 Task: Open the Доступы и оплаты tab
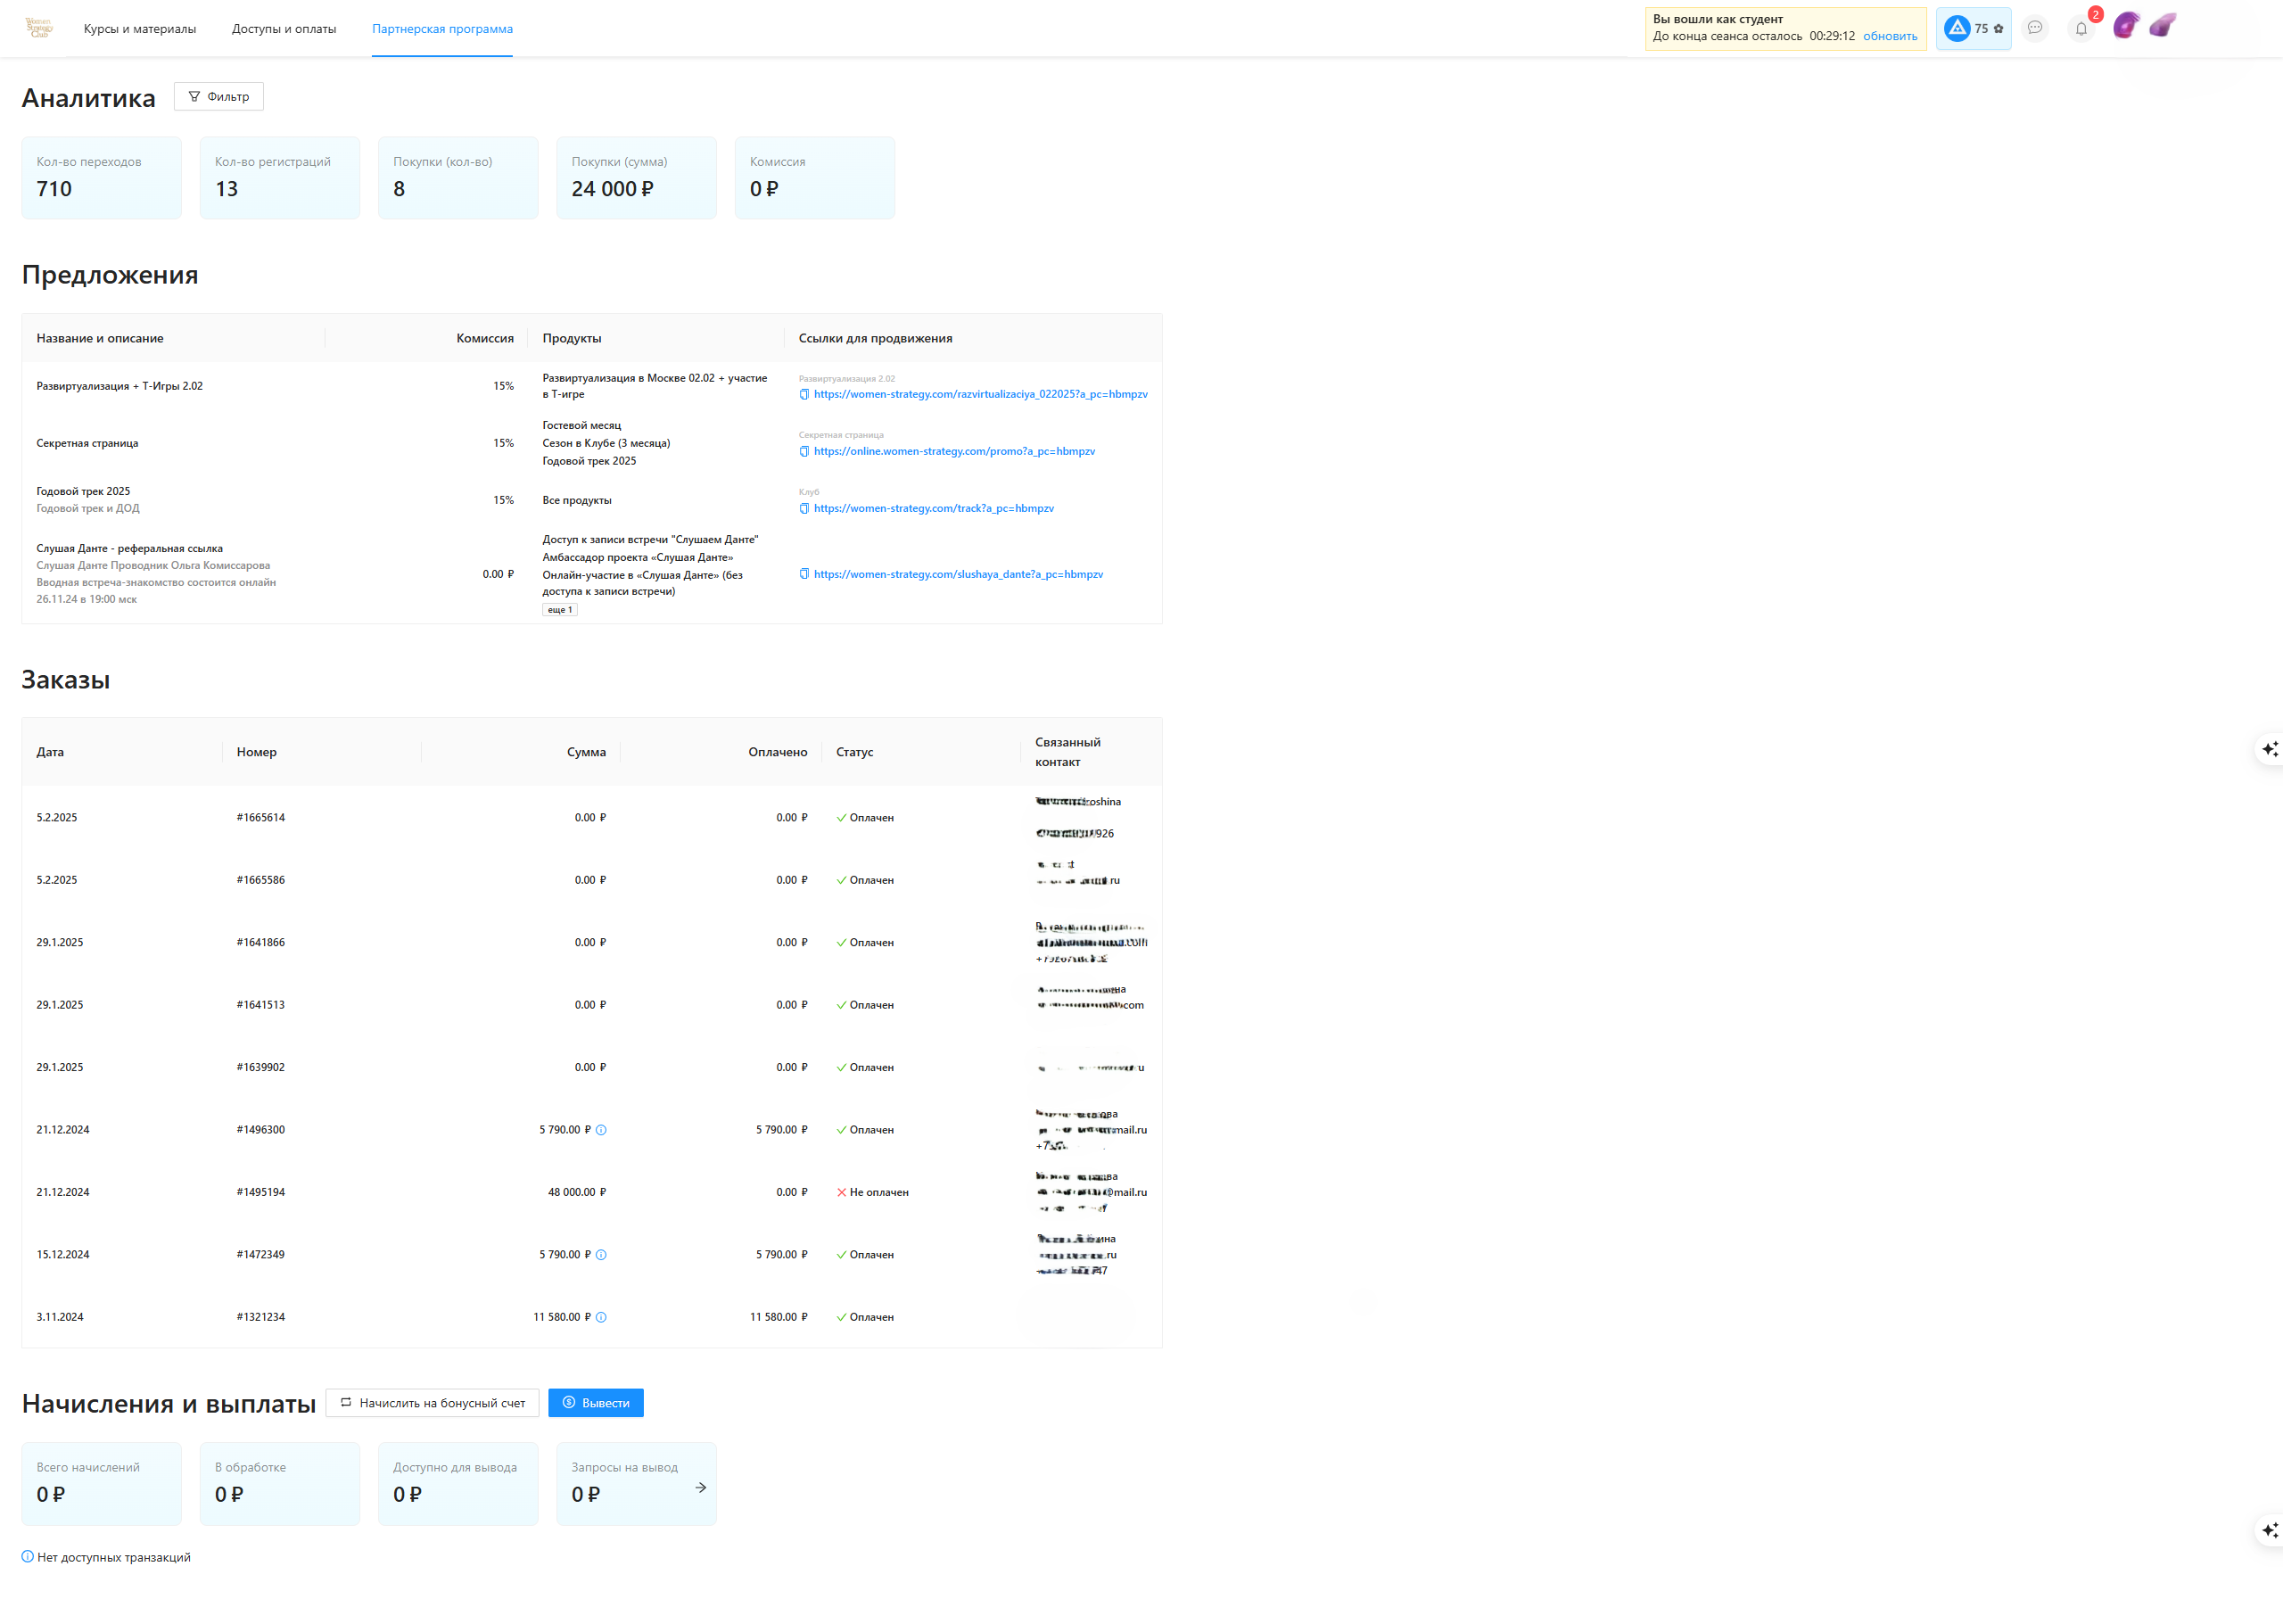pos(284,28)
